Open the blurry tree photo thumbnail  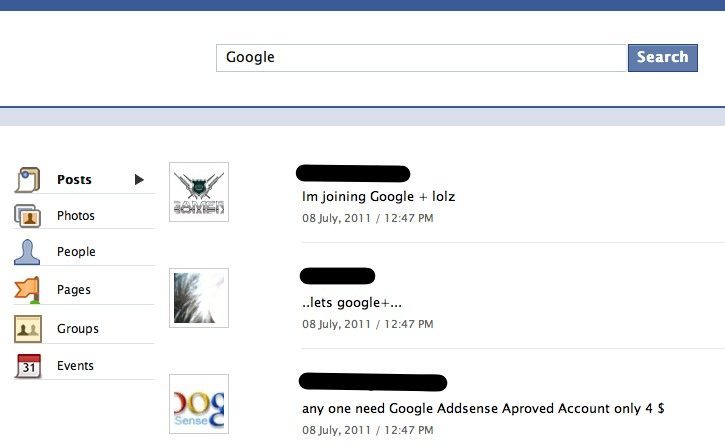(199, 298)
